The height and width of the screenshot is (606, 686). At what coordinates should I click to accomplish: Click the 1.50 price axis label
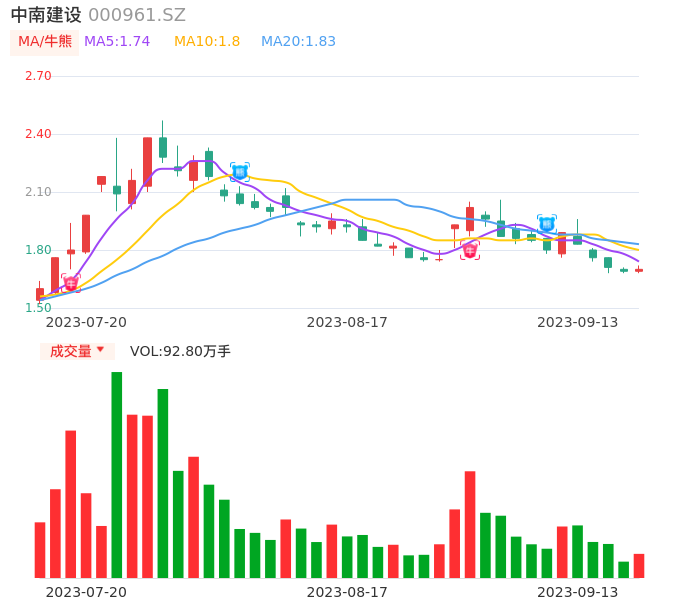(38, 308)
